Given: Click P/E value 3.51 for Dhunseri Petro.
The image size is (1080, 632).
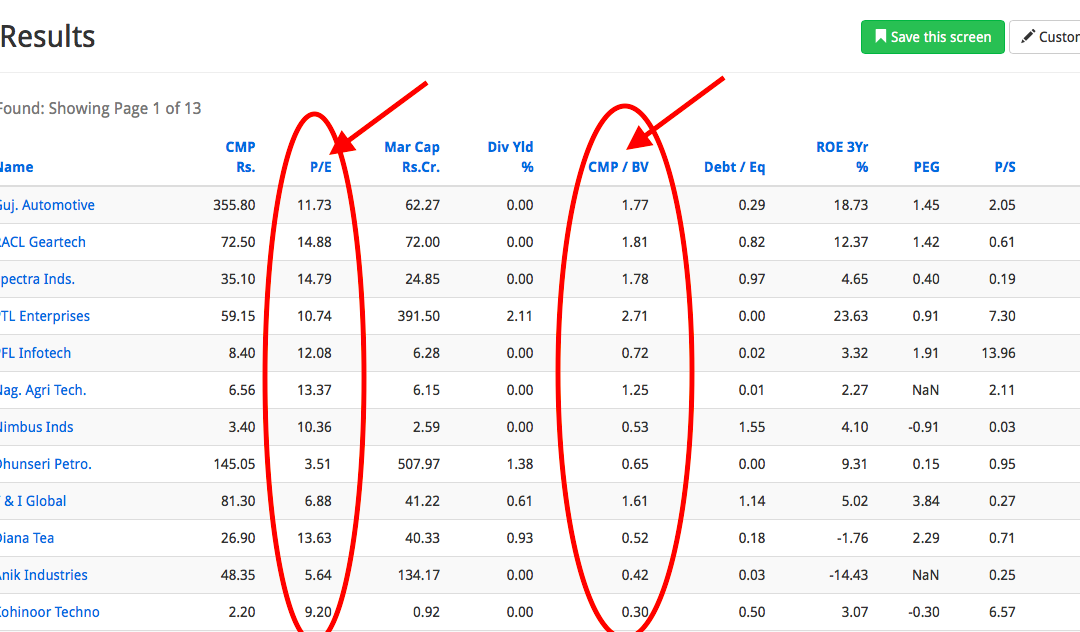Looking at the screenshot, I should click(318, 464).
